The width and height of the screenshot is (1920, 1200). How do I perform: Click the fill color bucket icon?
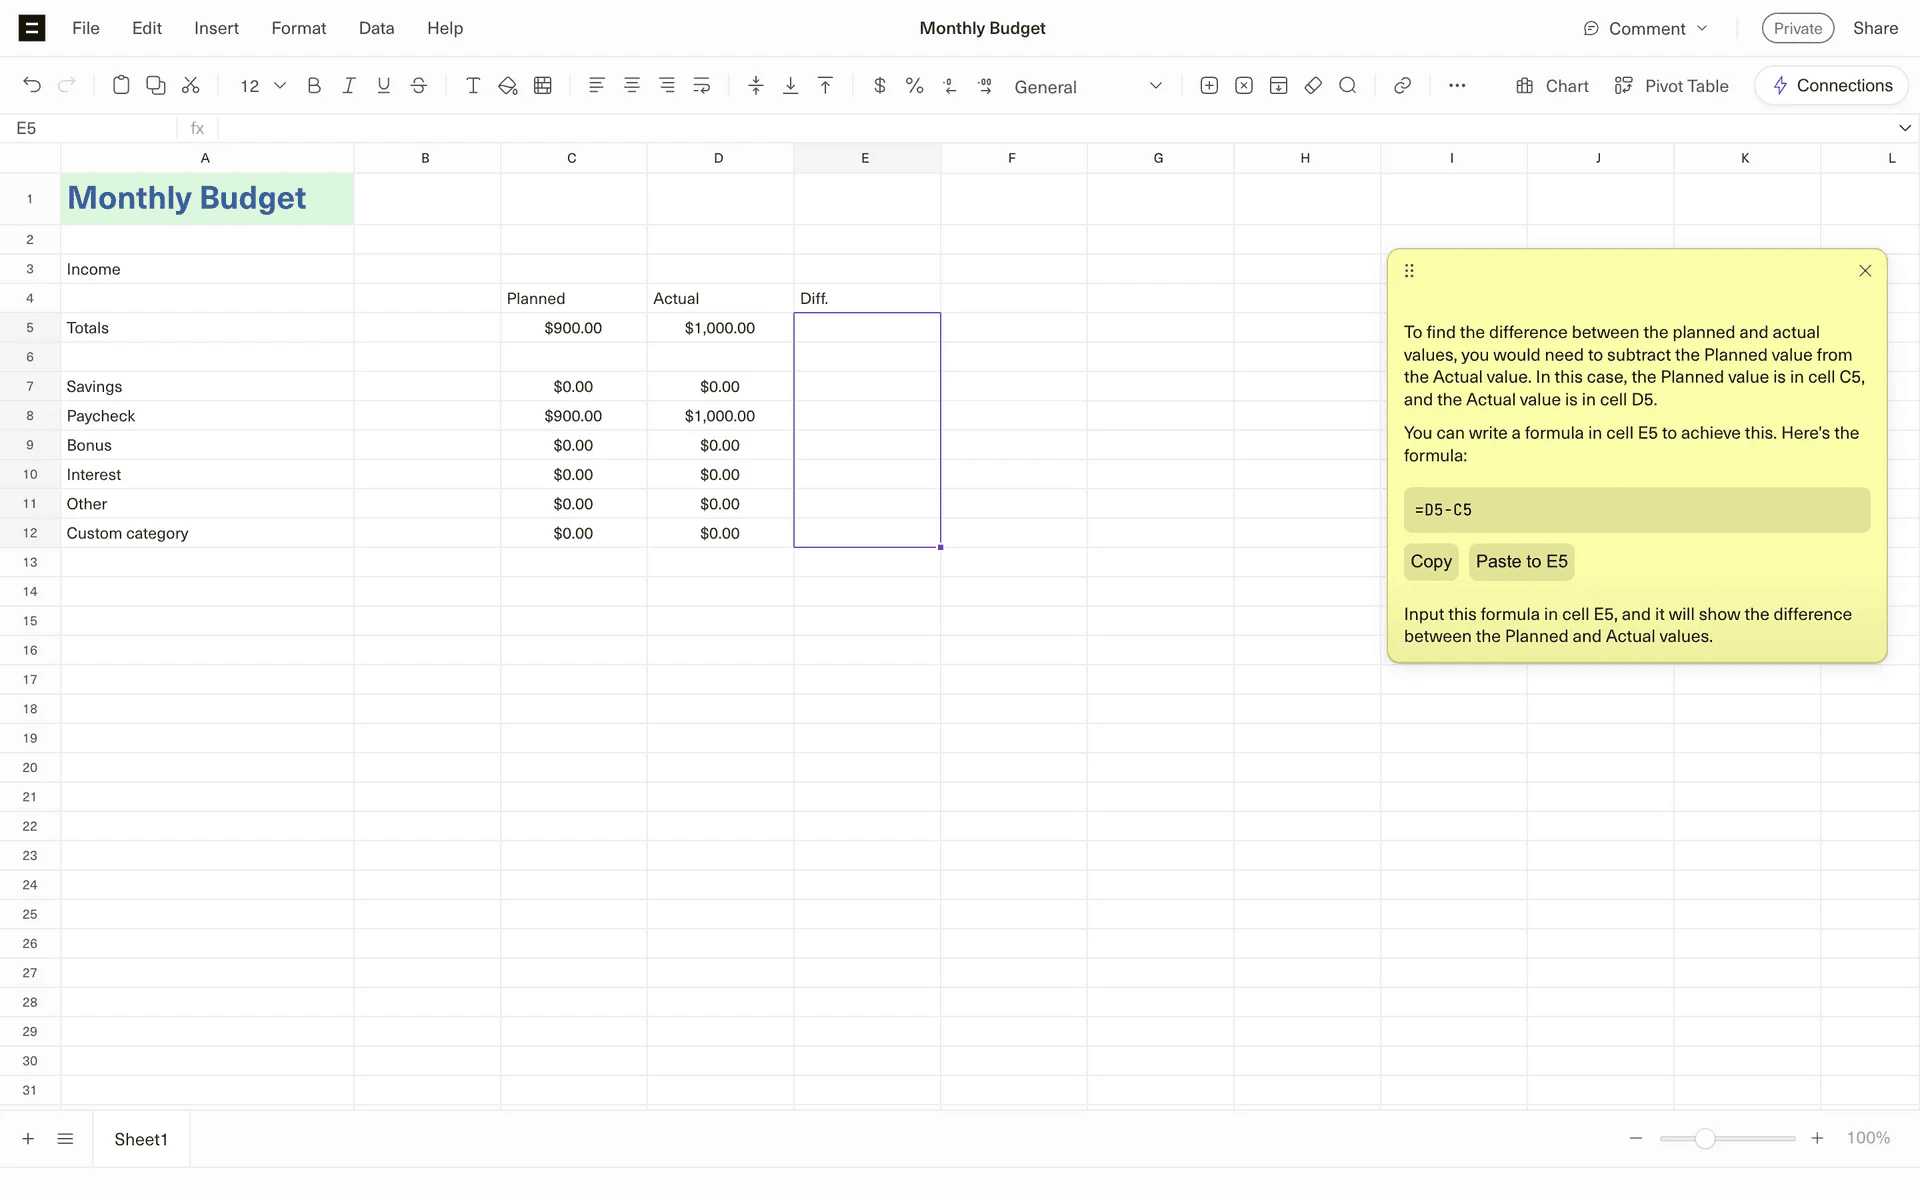[508, 86]
